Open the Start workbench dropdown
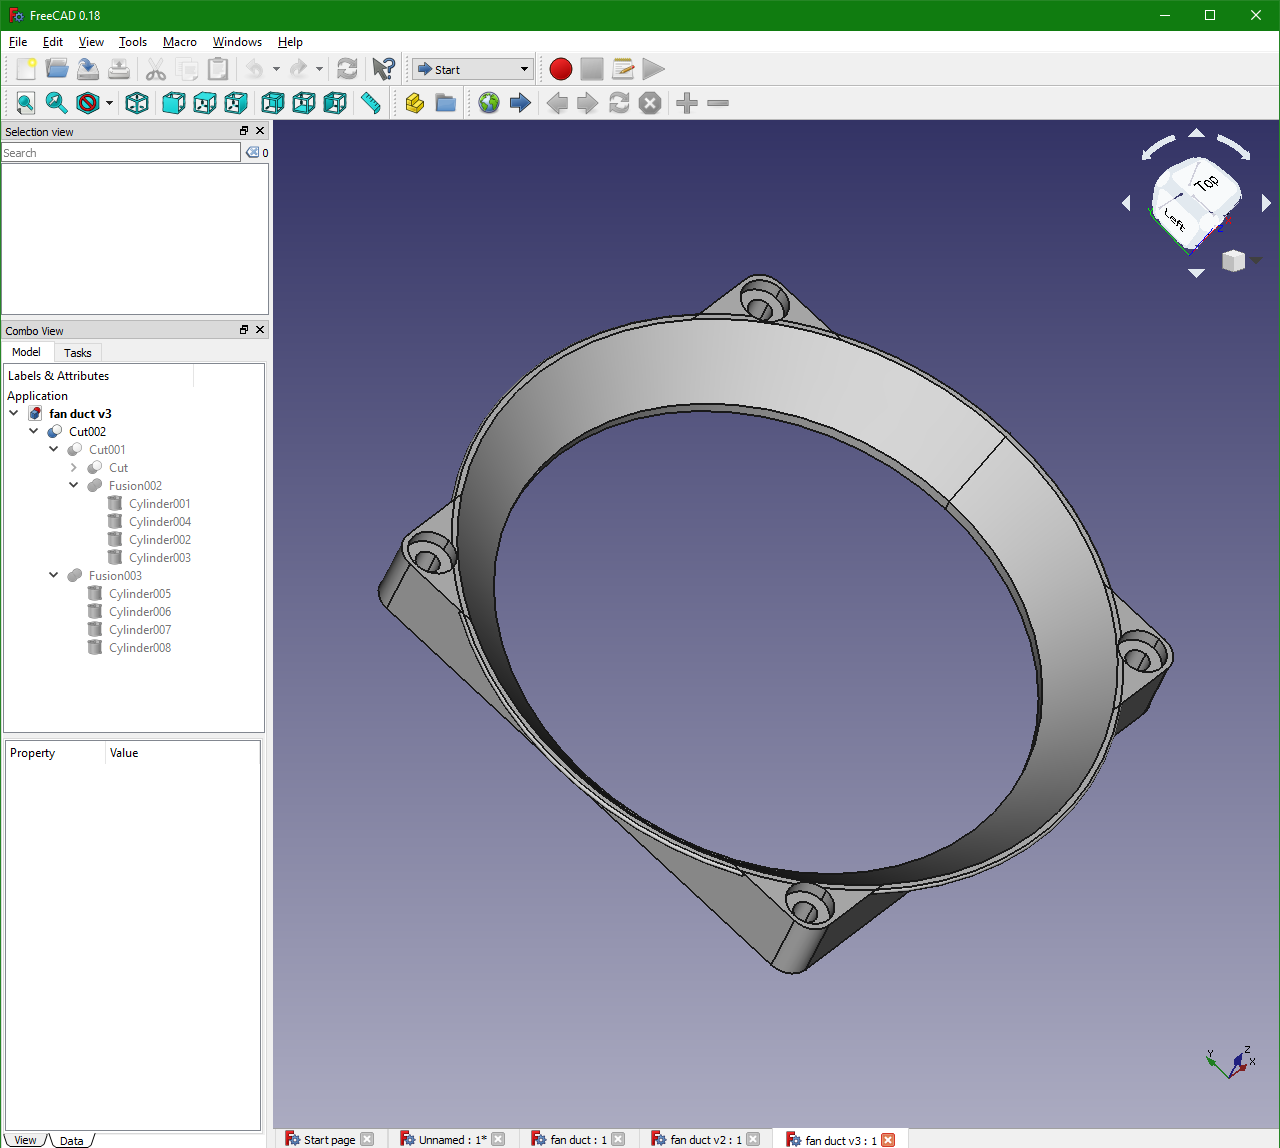This screenshot has height=1148, width=1280. (473, 69)
